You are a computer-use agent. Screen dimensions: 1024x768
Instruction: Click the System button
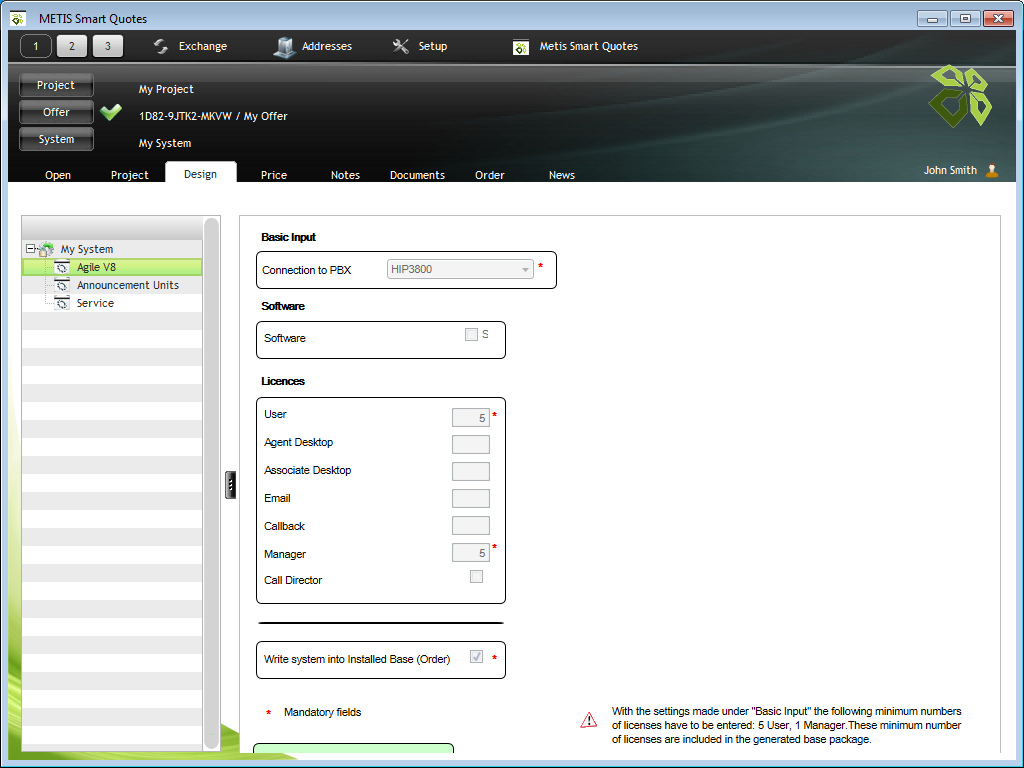tap(56, 139)
